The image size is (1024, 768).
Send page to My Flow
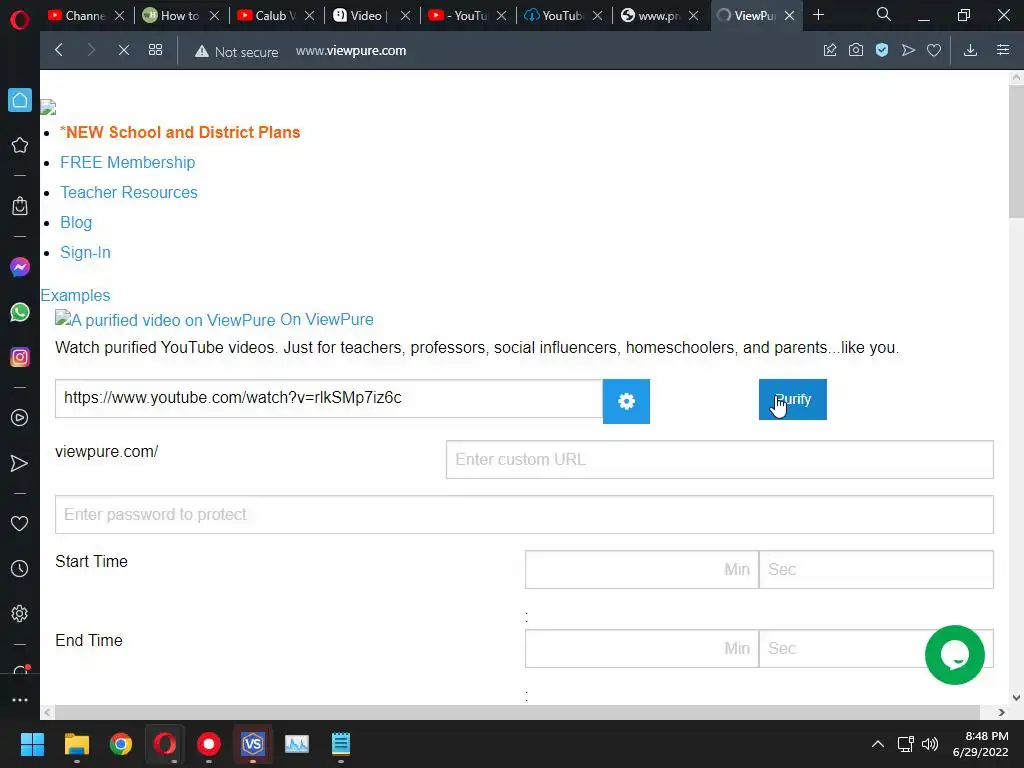[908, 50]
